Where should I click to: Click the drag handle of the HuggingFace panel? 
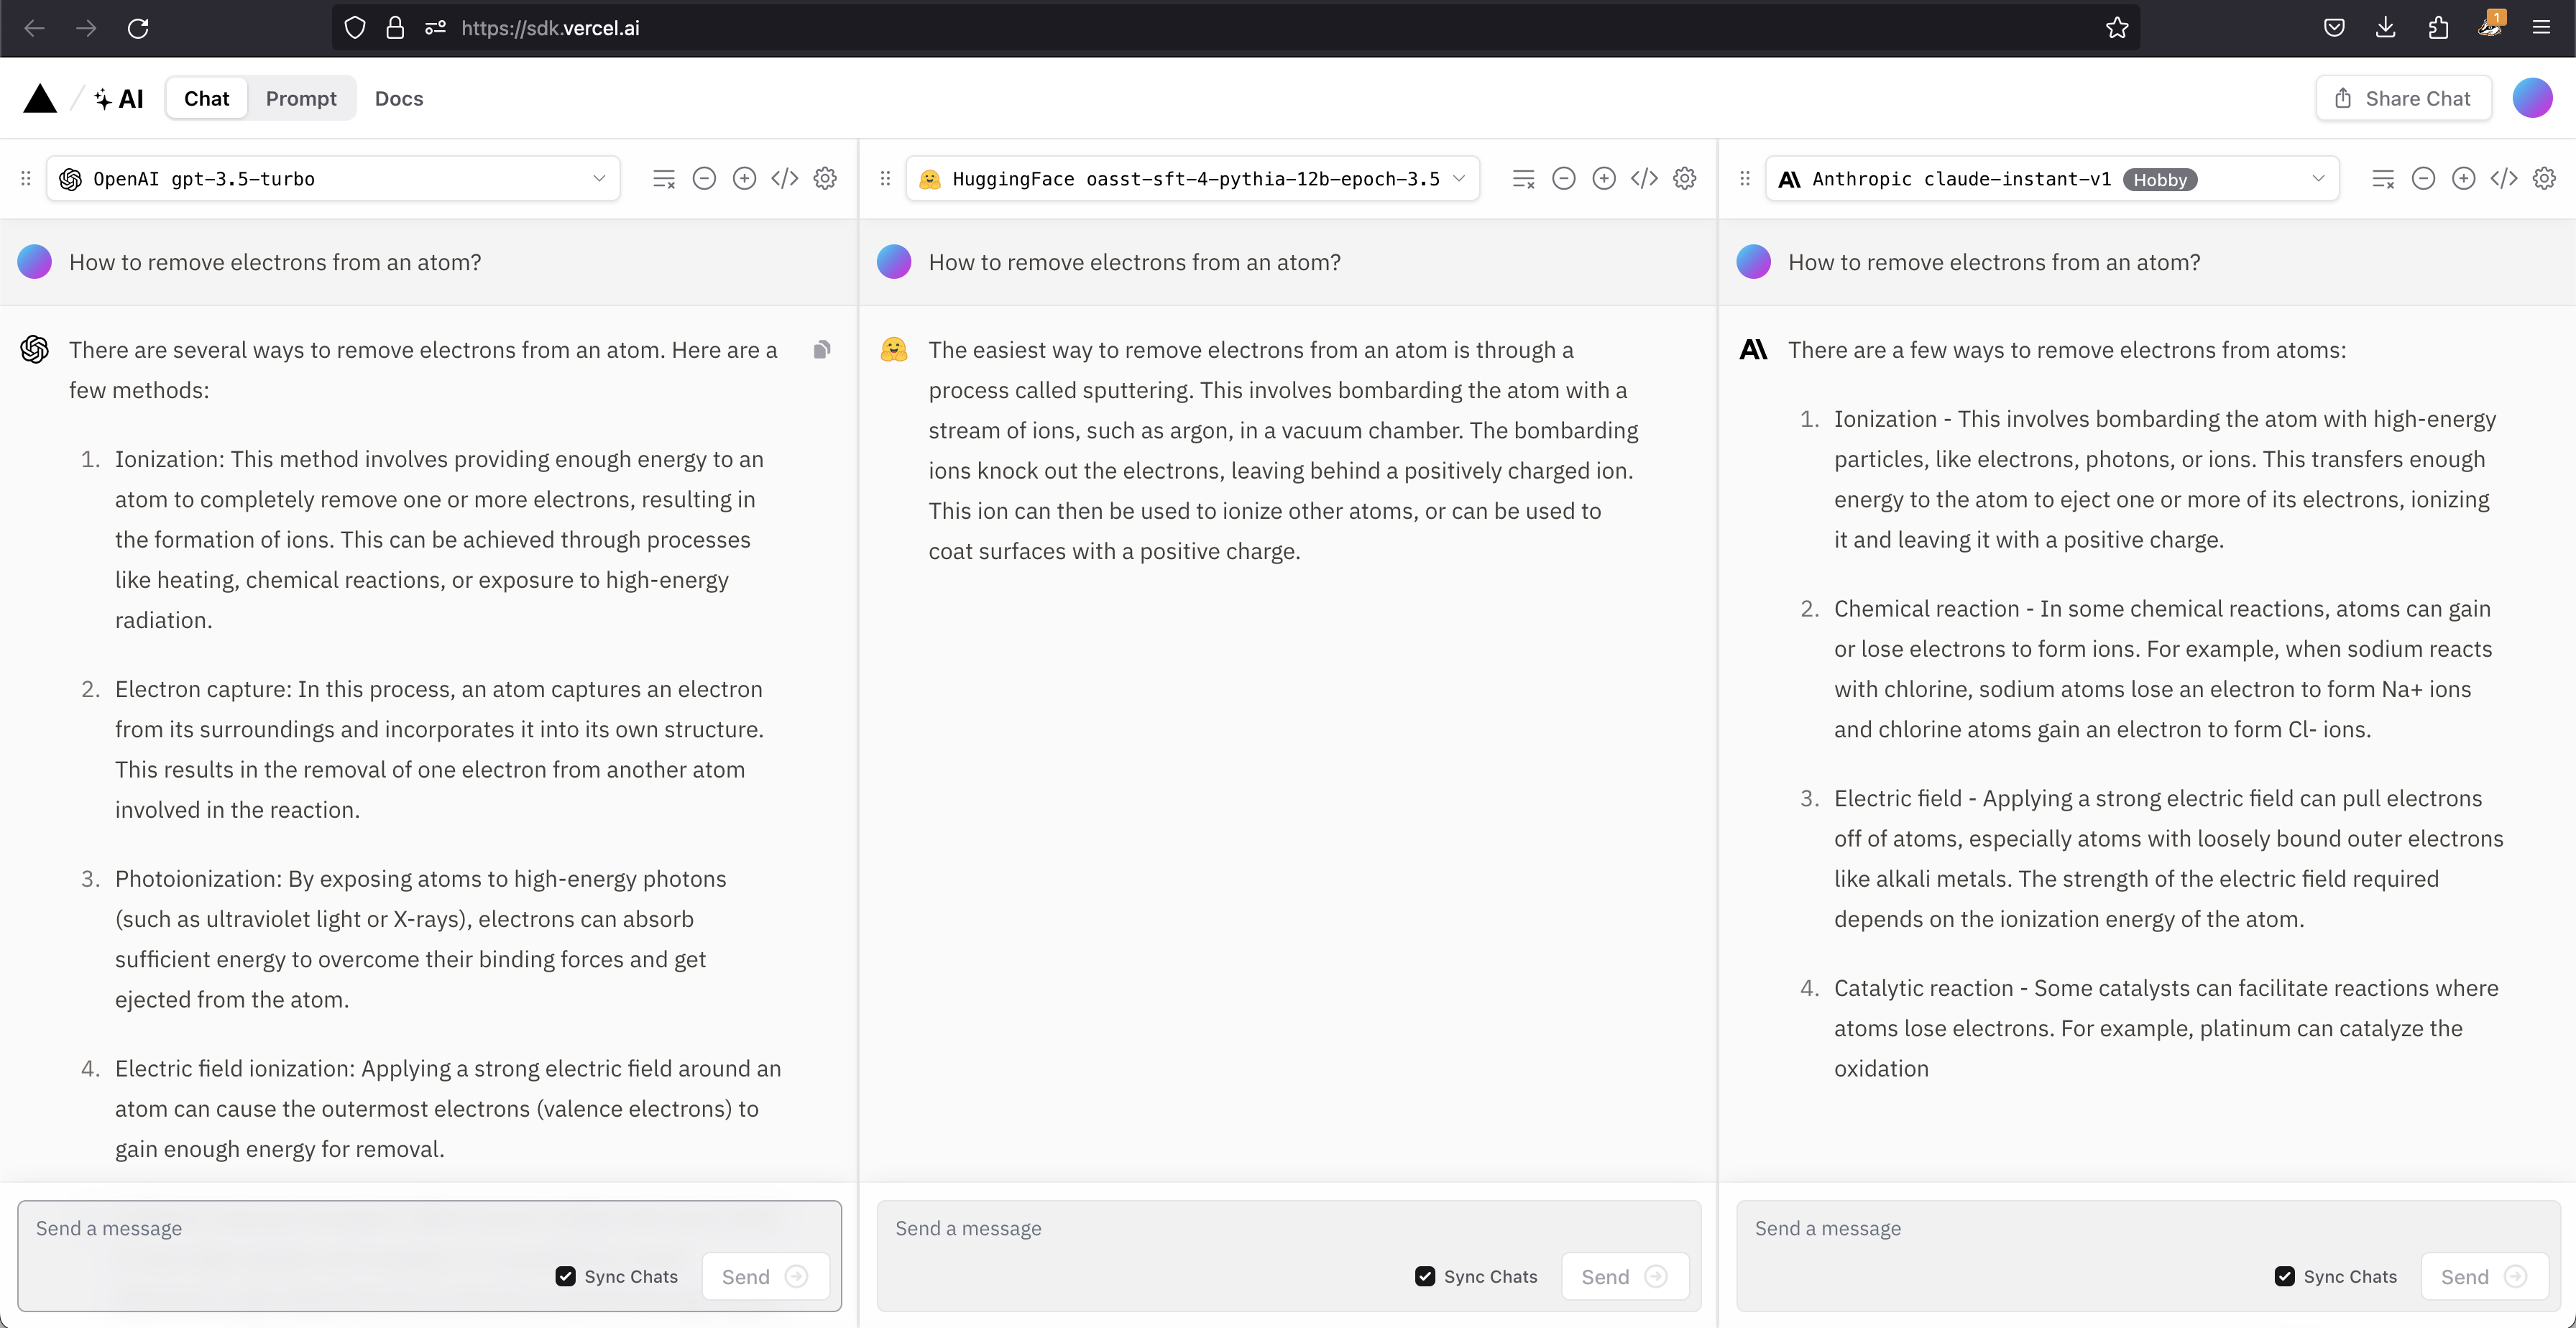pyautogui.click(x=885, y=179)
